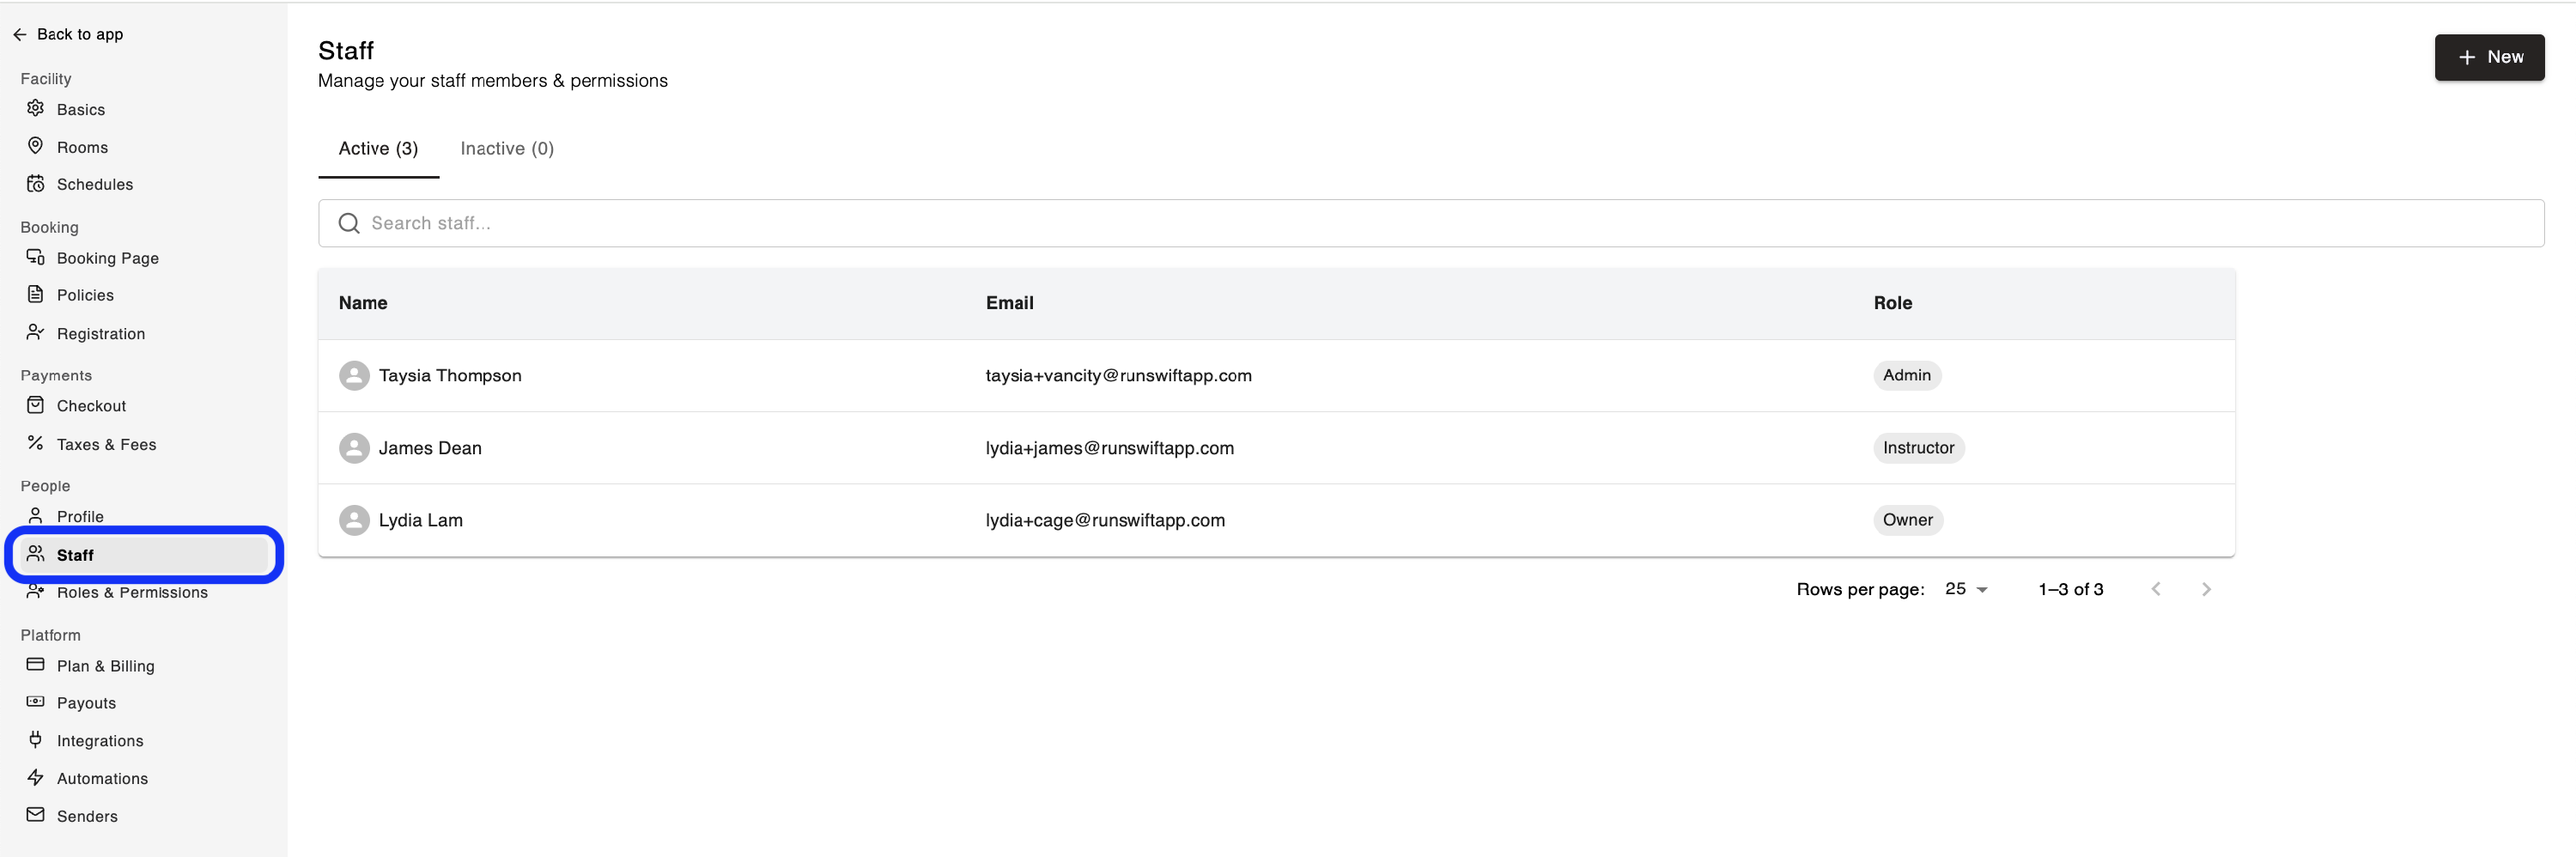Image resolution: width=2576 pixels, height=857 pixels.
Task: Click email lydia+cage@runswiftapp.com
Action: pos(1105,520)
